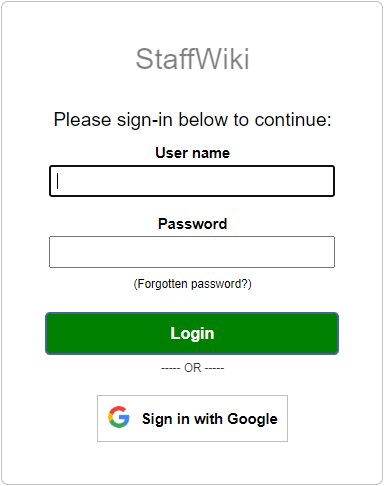
Task: Click the 'Please sign-in below to continue' text
Action: click(x=192, y=119)
